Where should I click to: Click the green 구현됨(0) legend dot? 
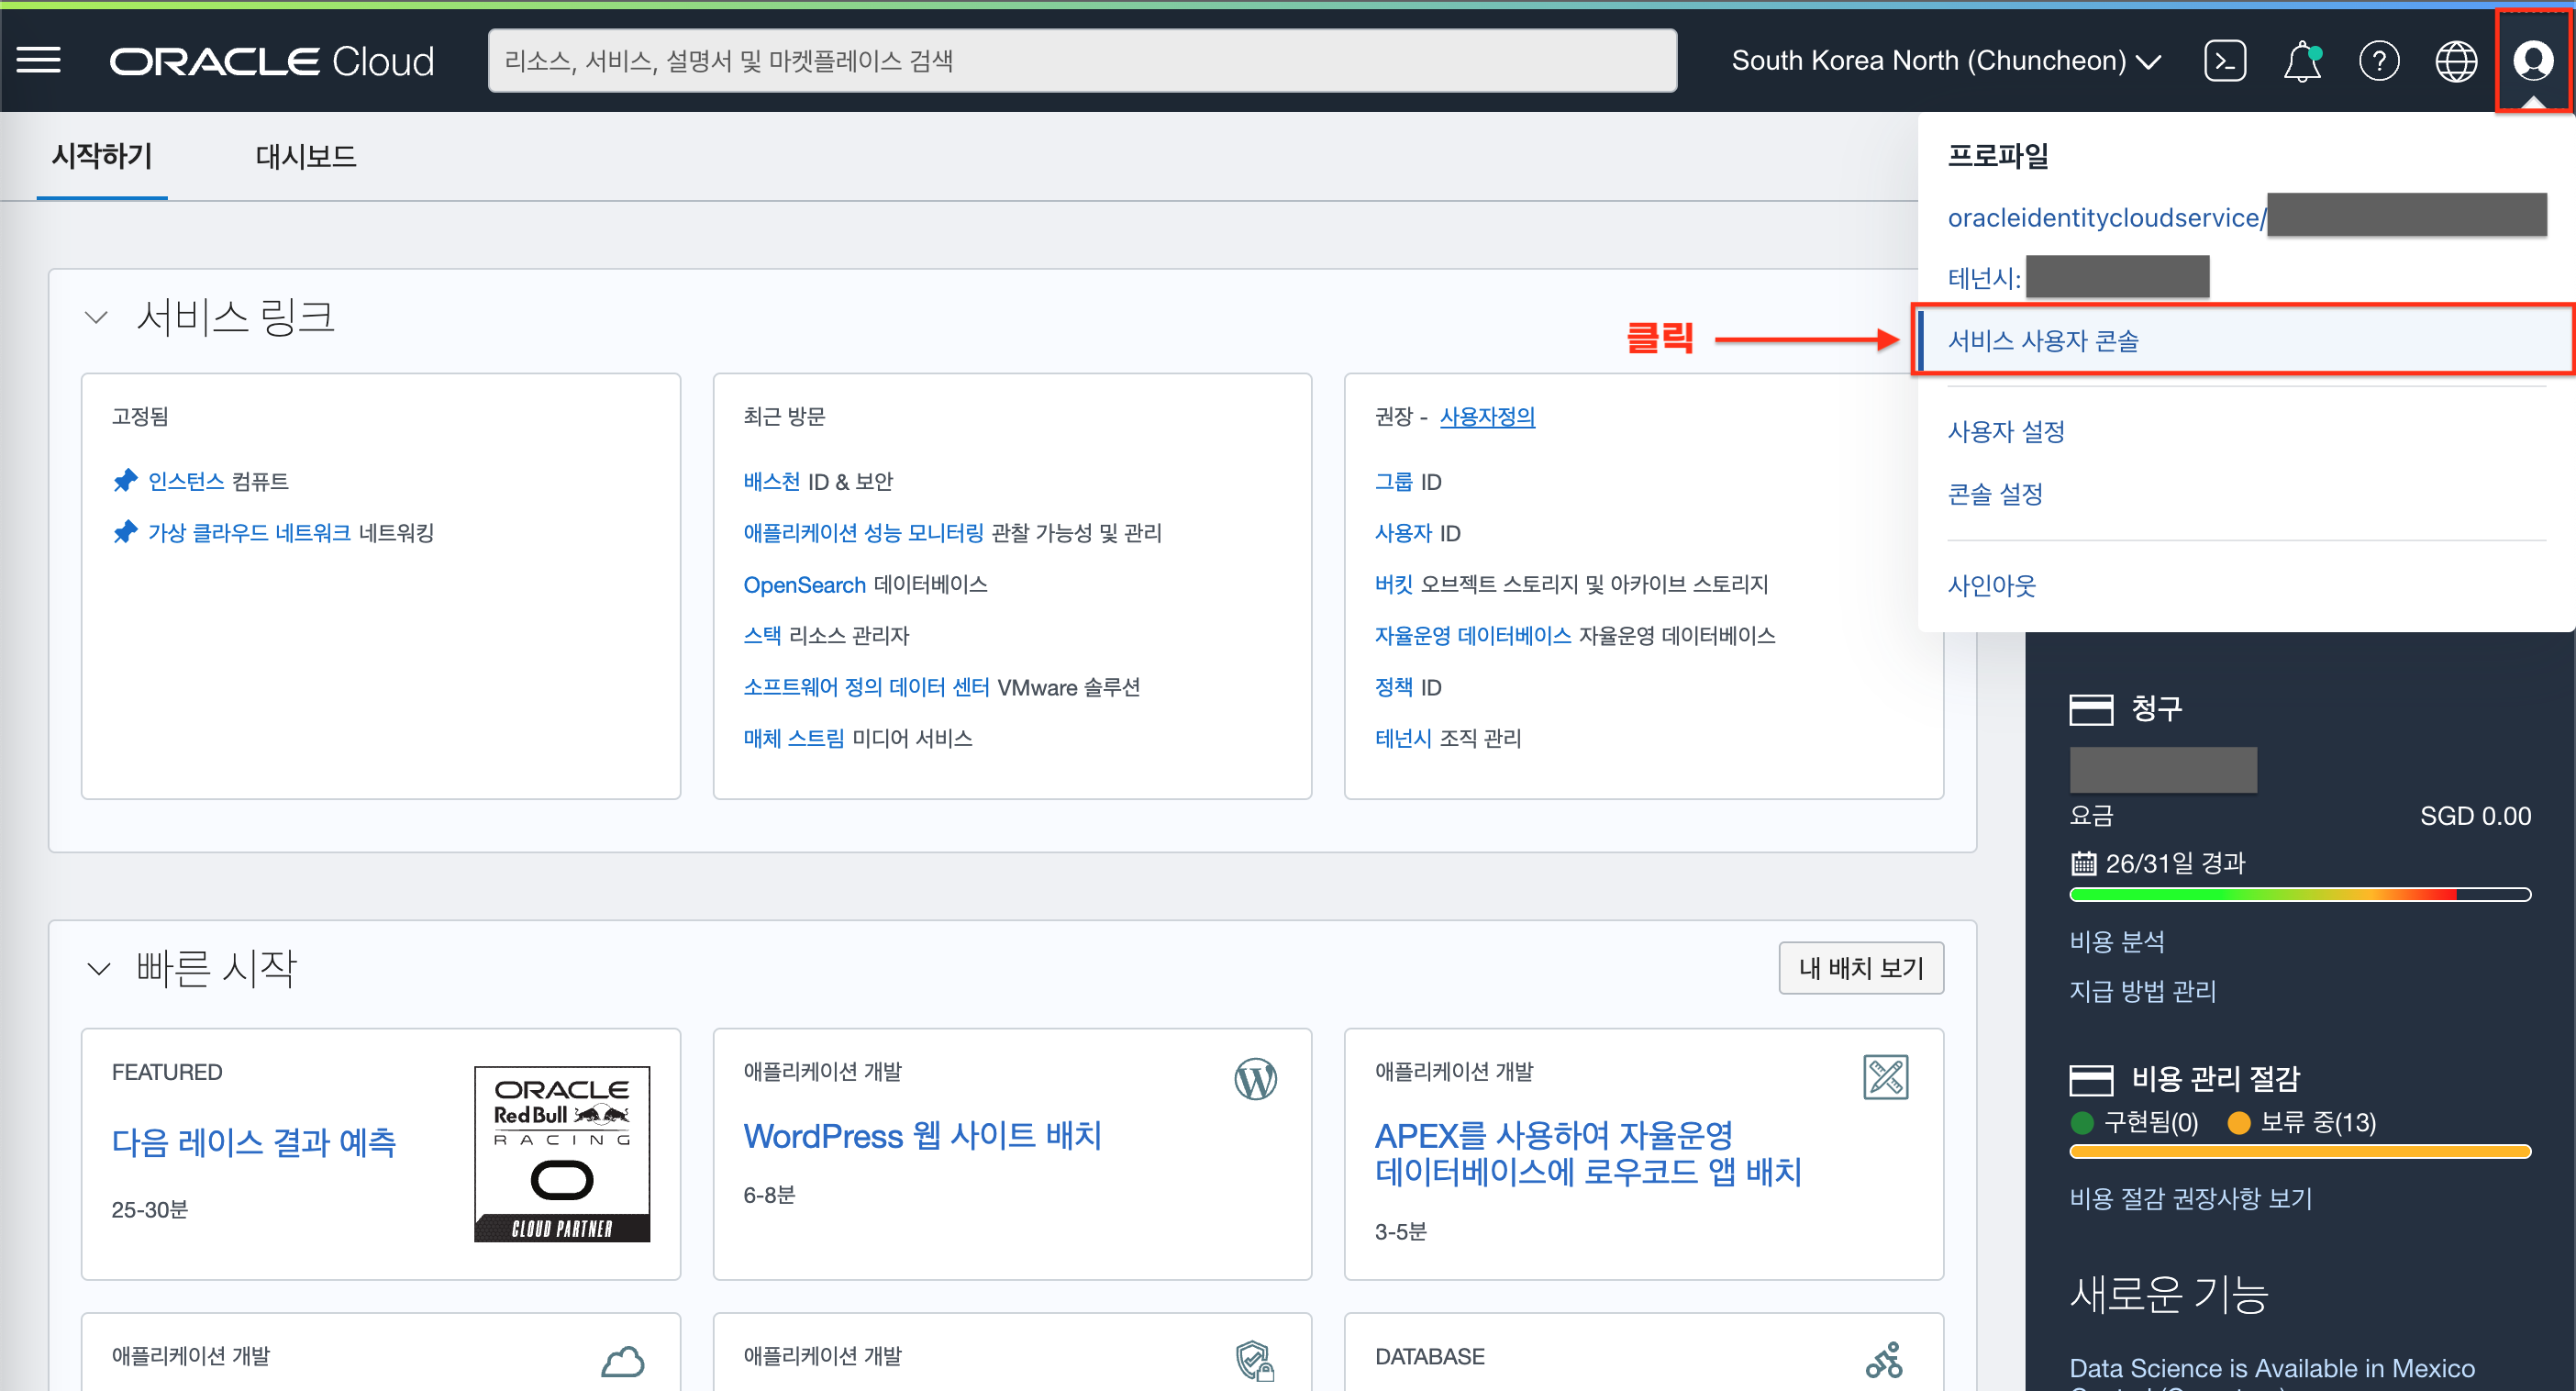pyautogui.click(x=2083, y=1122)
